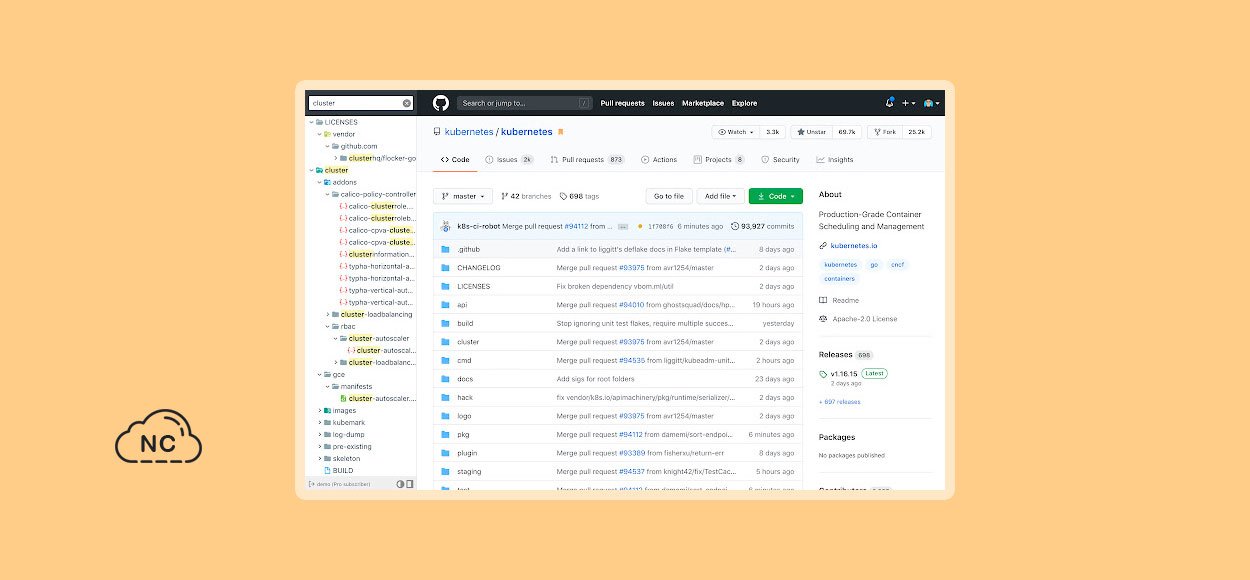Switch to the repository Pull requests tab

coord(587,160)
